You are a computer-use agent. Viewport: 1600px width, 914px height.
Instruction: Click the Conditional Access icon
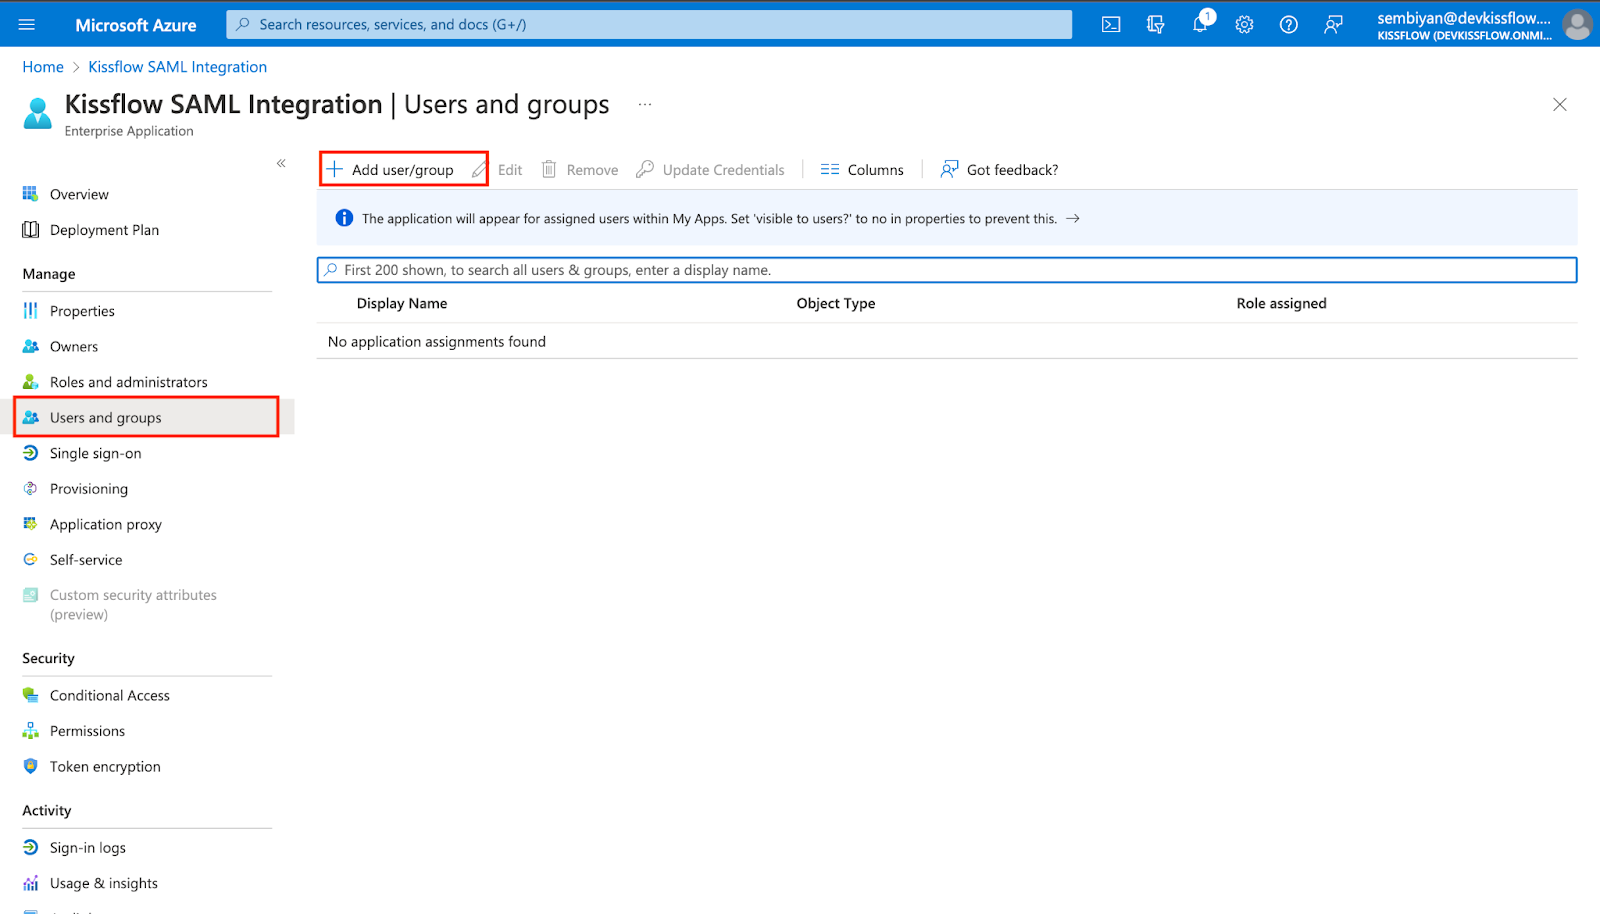(30, 695)
